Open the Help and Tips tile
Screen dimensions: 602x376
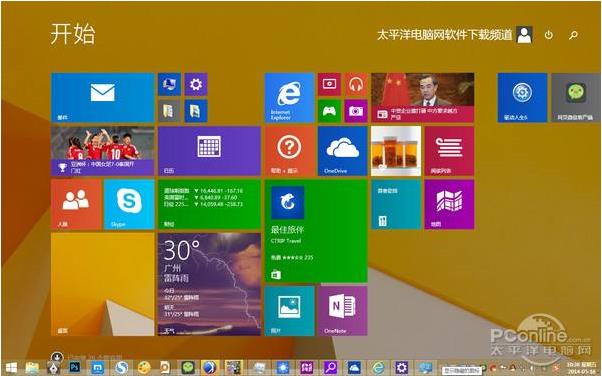[x=289, y=151]
